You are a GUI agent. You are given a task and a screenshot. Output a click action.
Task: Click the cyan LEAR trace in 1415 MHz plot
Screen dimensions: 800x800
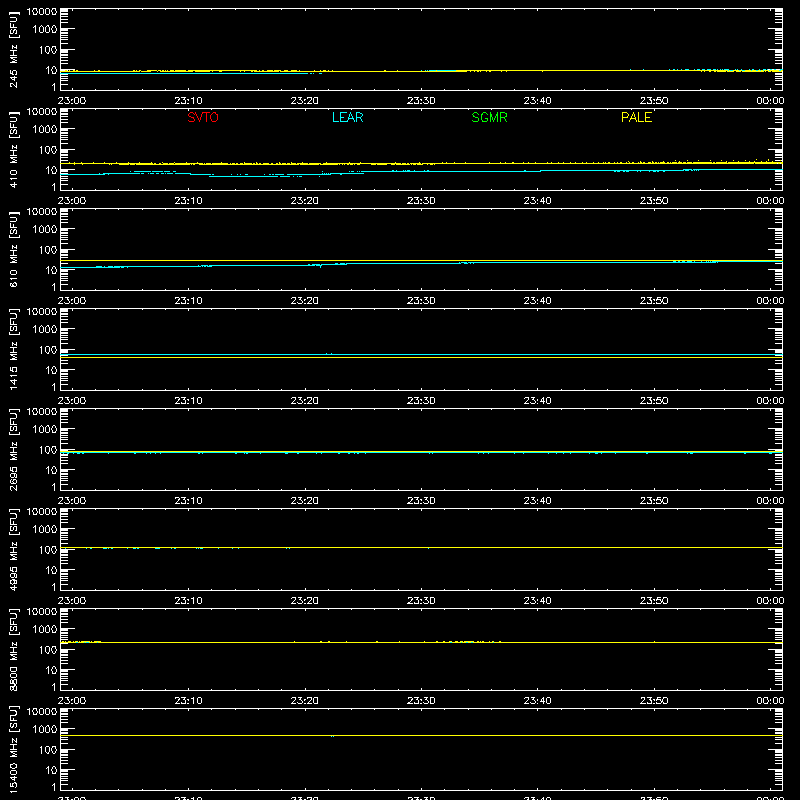pyautogui.click(x=421, y=354)
